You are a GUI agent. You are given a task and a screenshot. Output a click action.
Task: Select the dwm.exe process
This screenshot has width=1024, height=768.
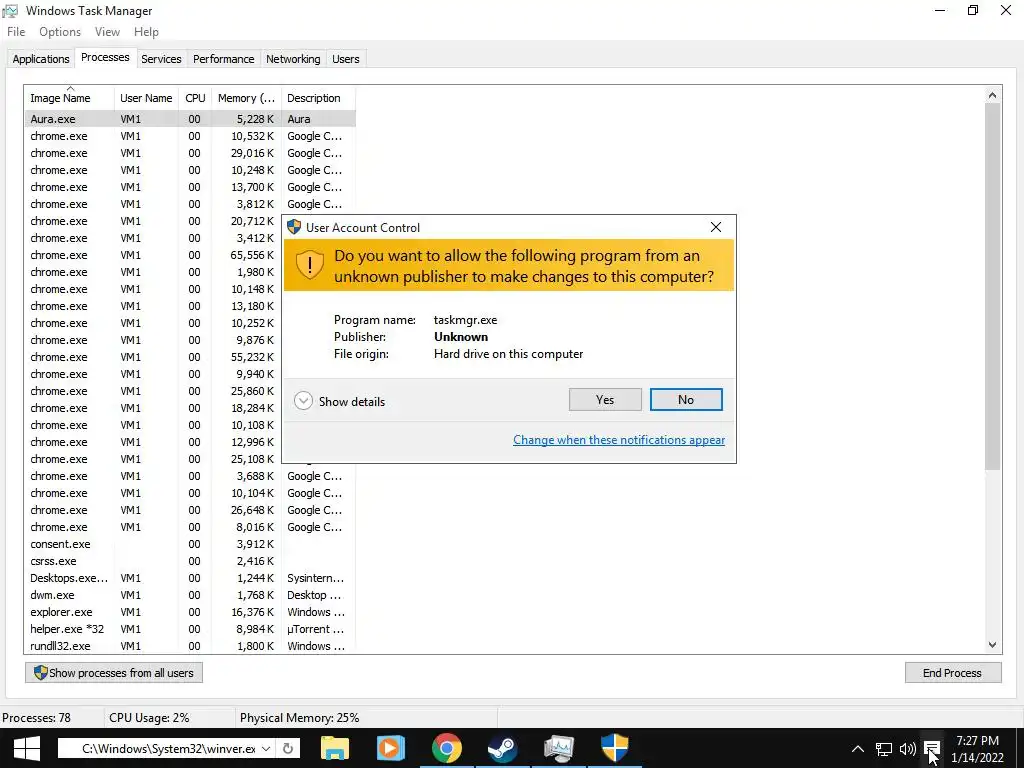click(190, 595)
